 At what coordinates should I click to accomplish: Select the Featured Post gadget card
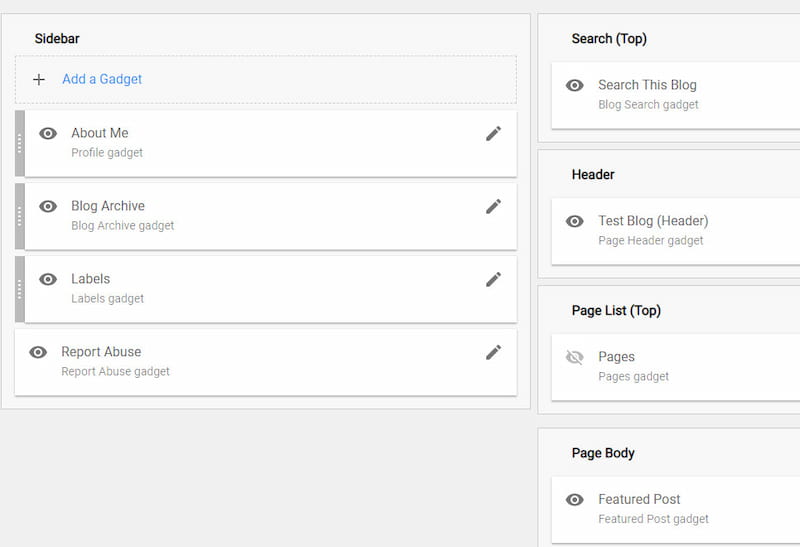[x=676, y=510]
